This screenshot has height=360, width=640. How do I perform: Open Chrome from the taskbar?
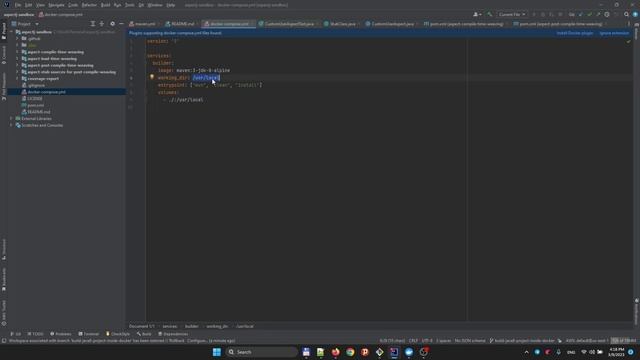point(350,352)
